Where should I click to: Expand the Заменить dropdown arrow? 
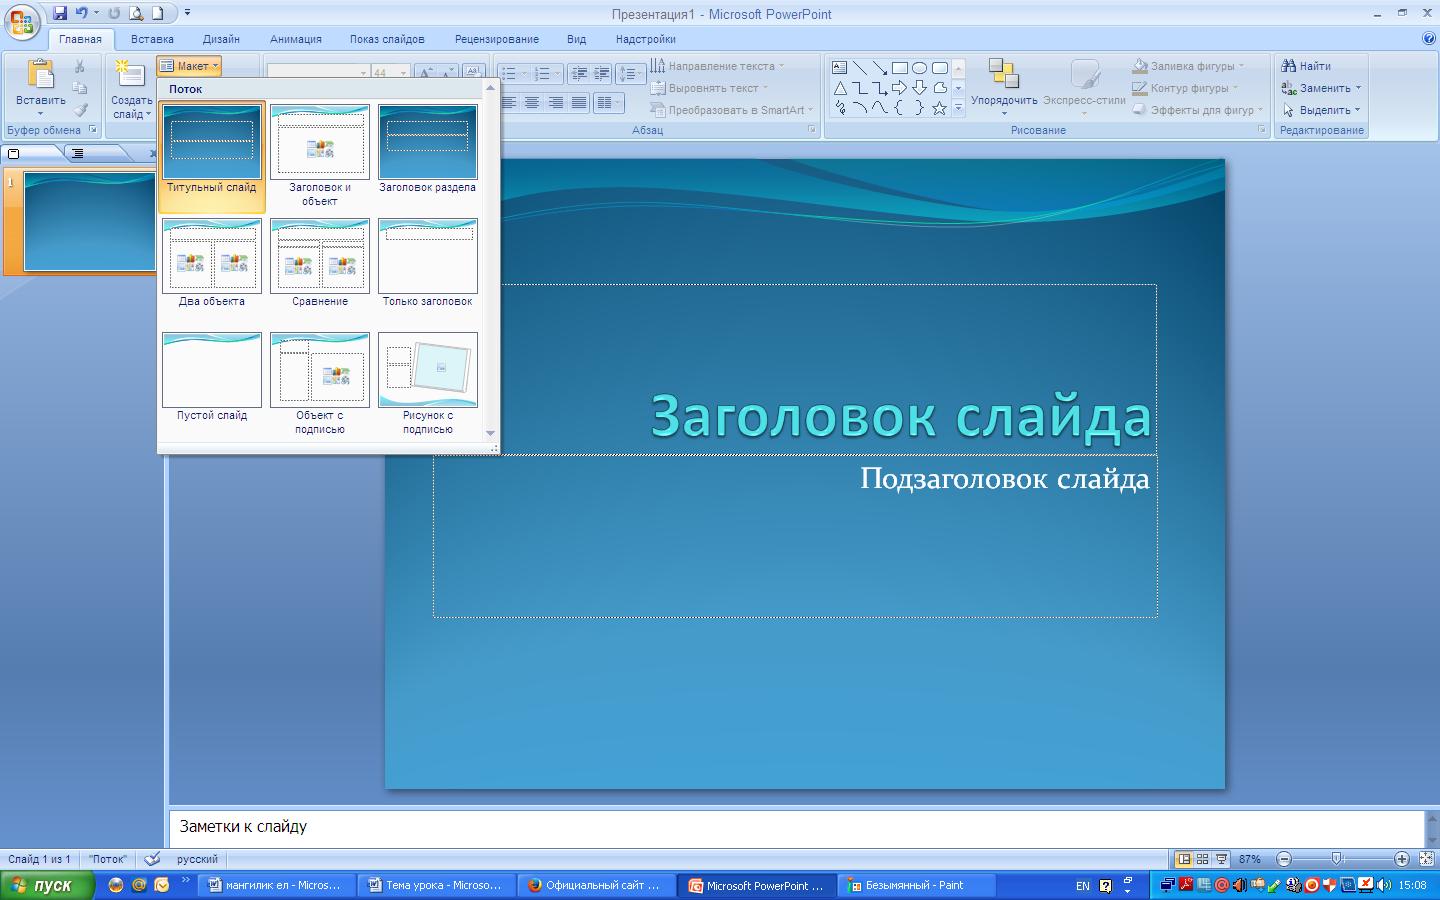pyautogui.click(x=1358, y=88)
